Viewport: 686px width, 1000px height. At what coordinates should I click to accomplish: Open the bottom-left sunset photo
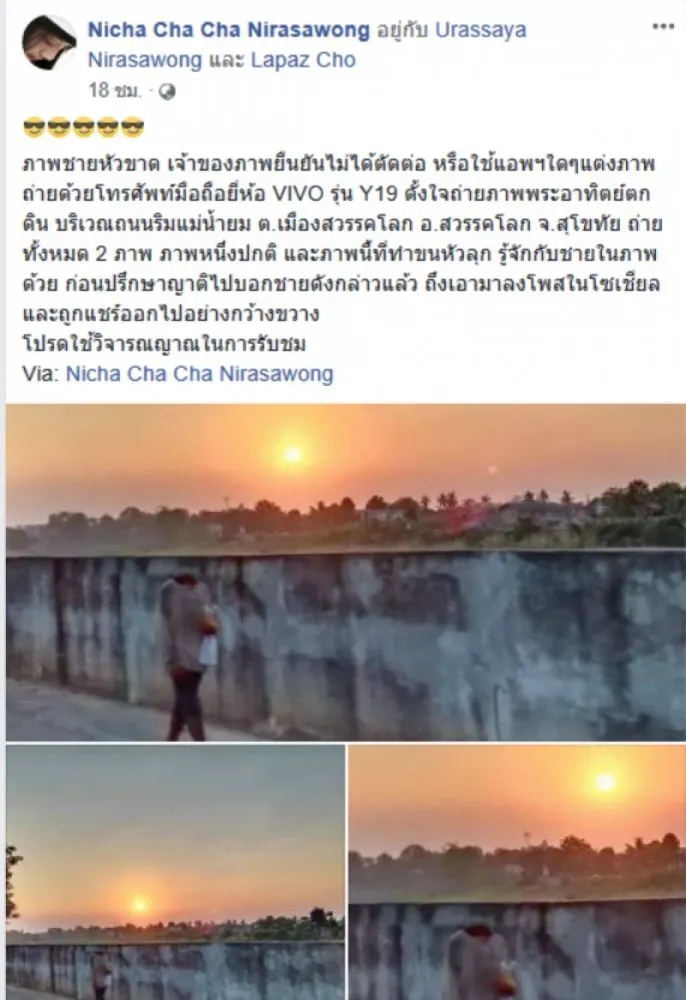pos(175,872)
